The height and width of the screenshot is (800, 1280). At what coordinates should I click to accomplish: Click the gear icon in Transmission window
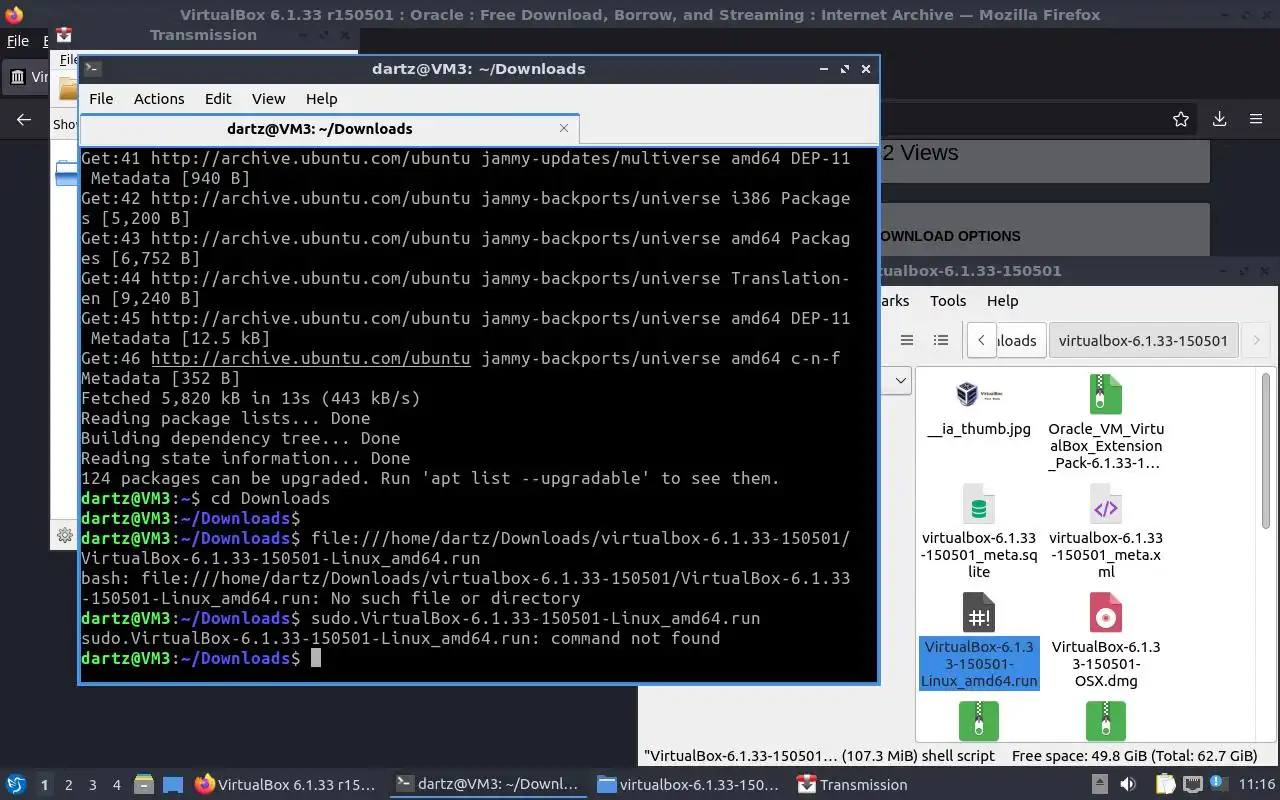pyautogui.click(x=65, y=535)
